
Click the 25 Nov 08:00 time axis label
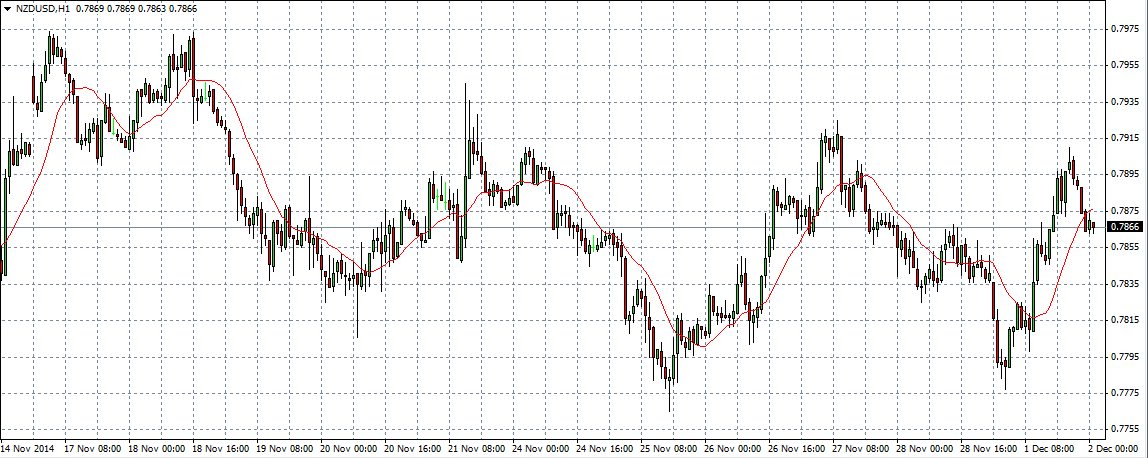667,449
